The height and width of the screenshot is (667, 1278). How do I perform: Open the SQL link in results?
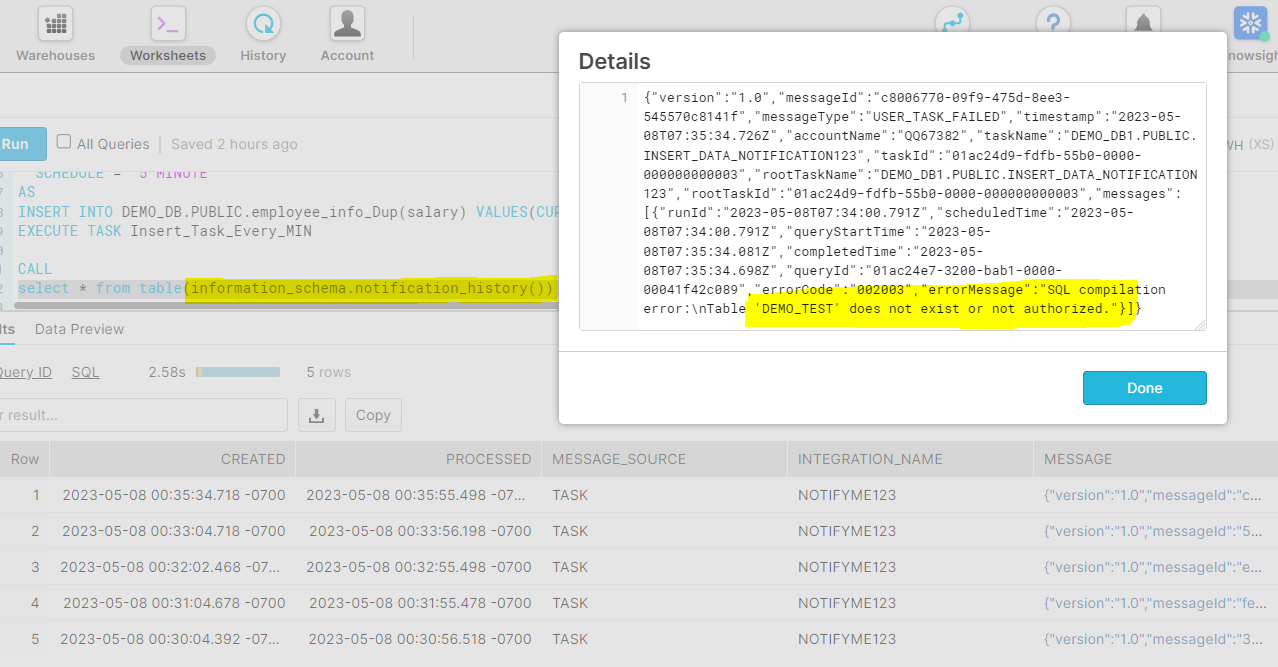(85, 372)
